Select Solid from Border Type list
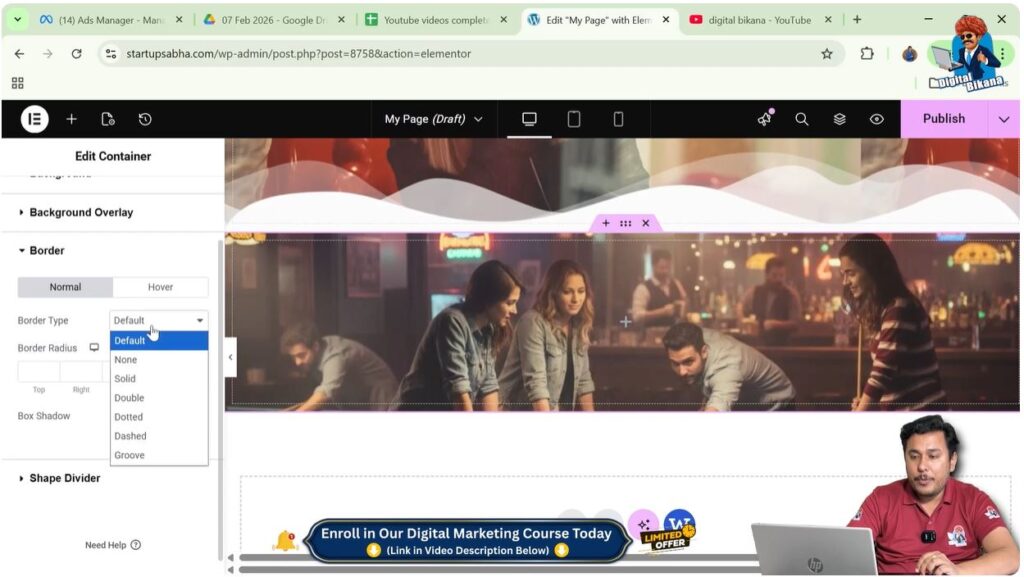 125,379
